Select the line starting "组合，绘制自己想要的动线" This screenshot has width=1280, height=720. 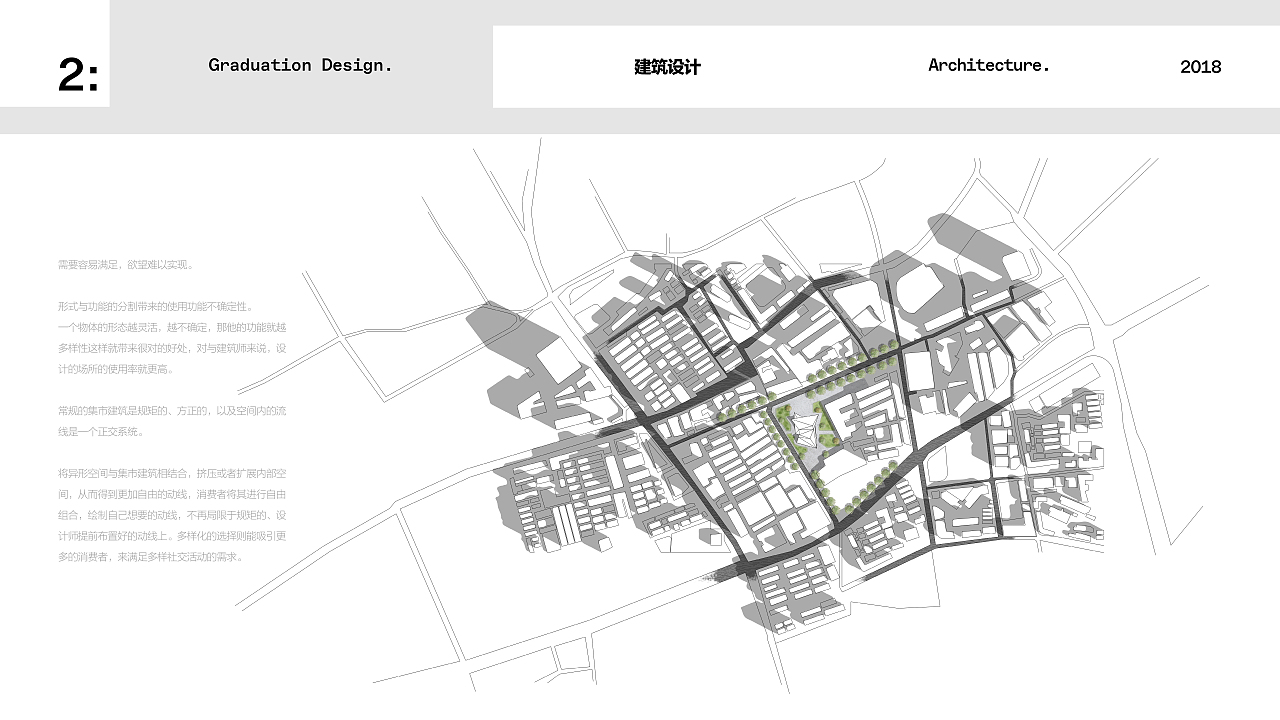173,515
